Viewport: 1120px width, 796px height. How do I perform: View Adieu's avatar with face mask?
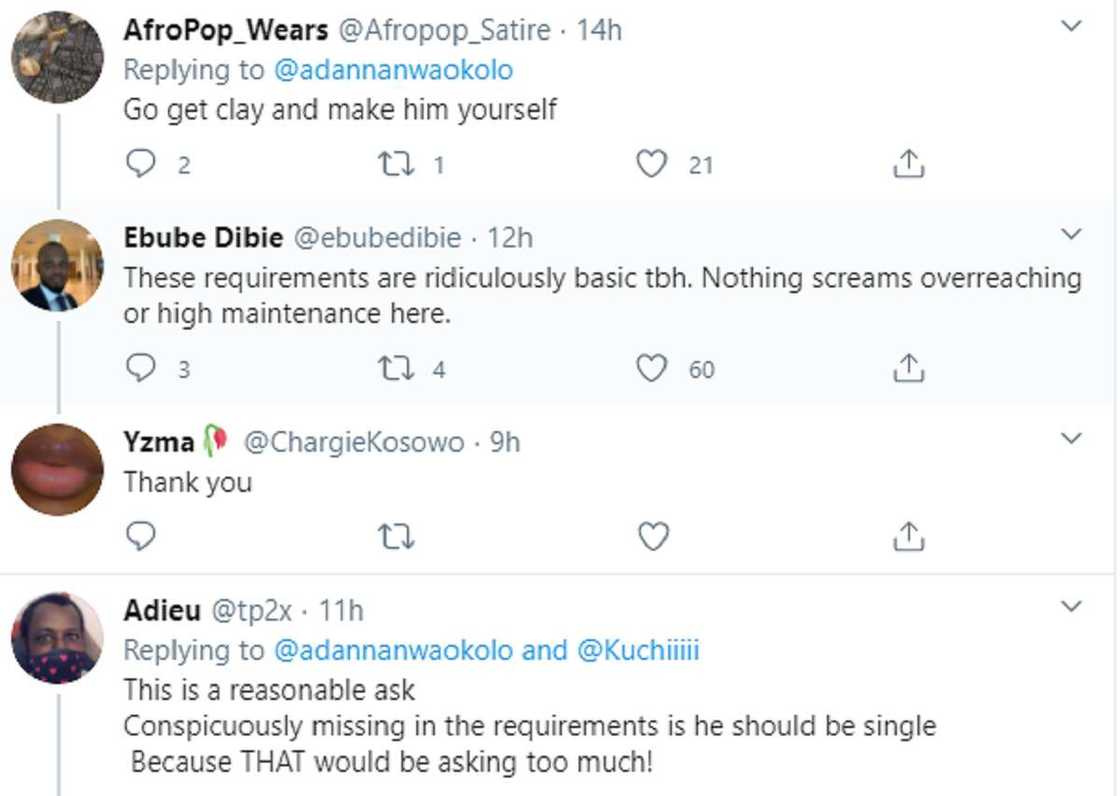pos(57,638)
